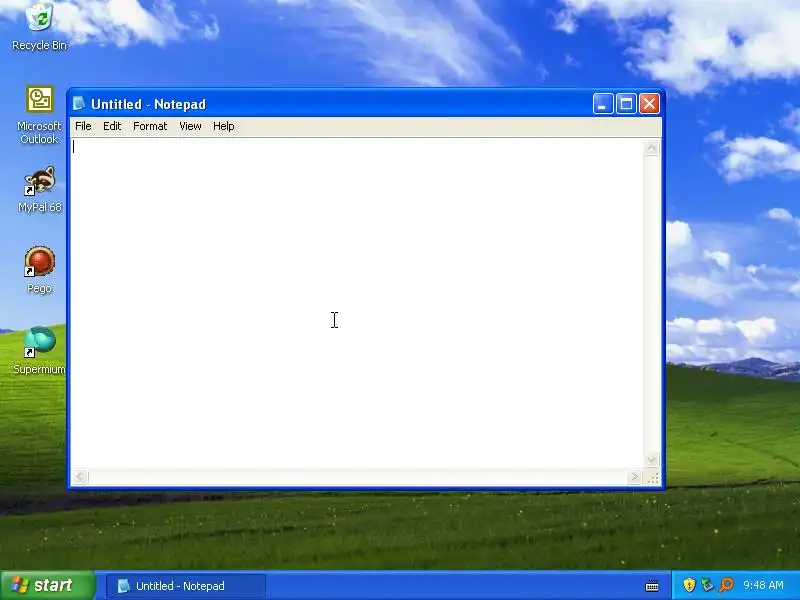The width and height of the screenshot is (800, 600).
Task: Select the Microsoft Outlook desktop icon
Action: pyautogui.click(x=39, y=114)
